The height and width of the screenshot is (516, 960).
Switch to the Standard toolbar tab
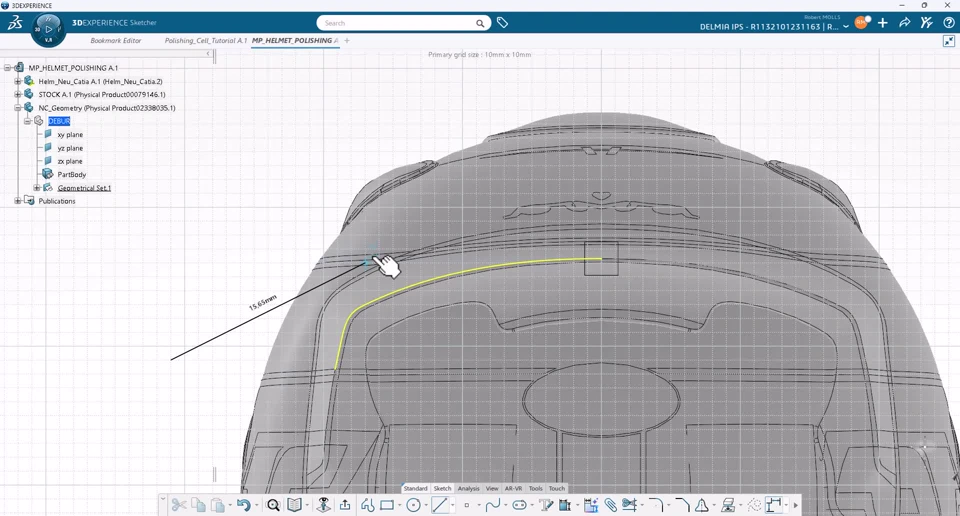point(415,488)
